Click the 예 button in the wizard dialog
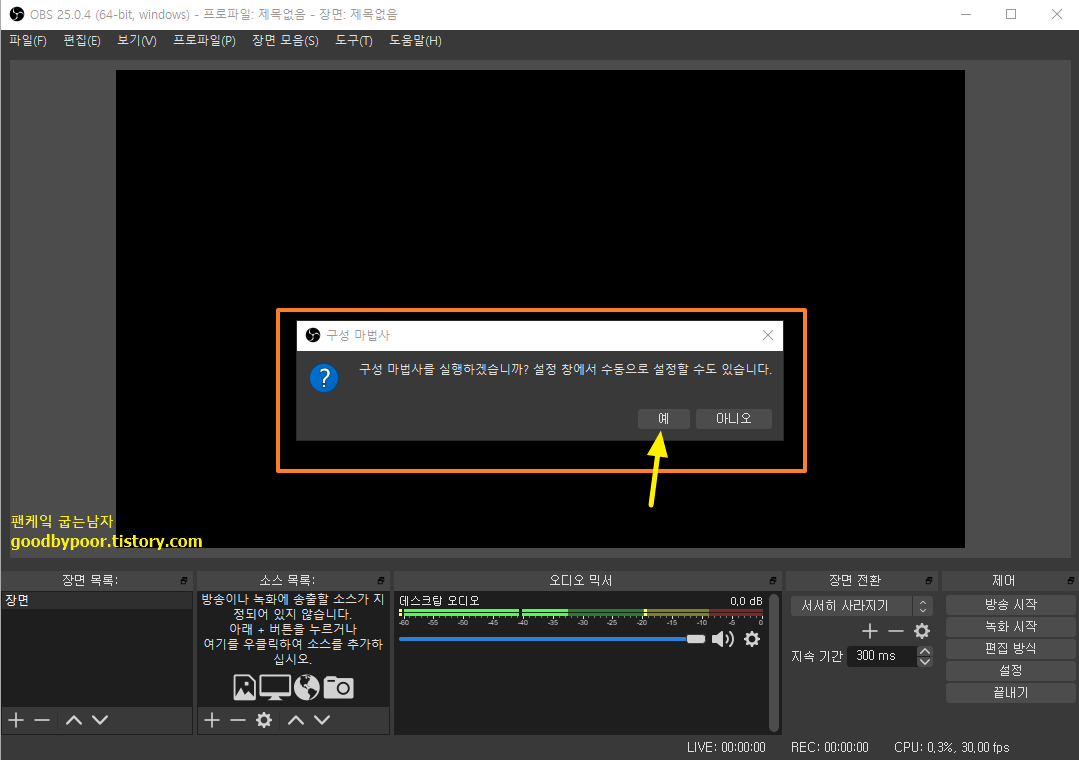Viewport: 1079px width, 760px height. [x=663, y=419]
